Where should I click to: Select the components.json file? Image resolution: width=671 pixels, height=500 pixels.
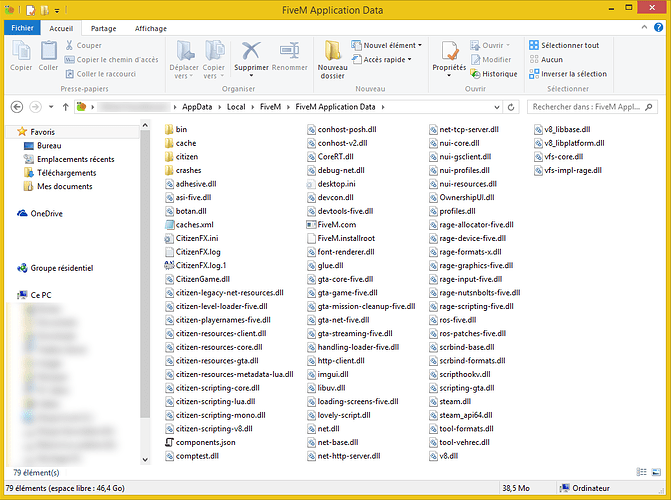200,442
